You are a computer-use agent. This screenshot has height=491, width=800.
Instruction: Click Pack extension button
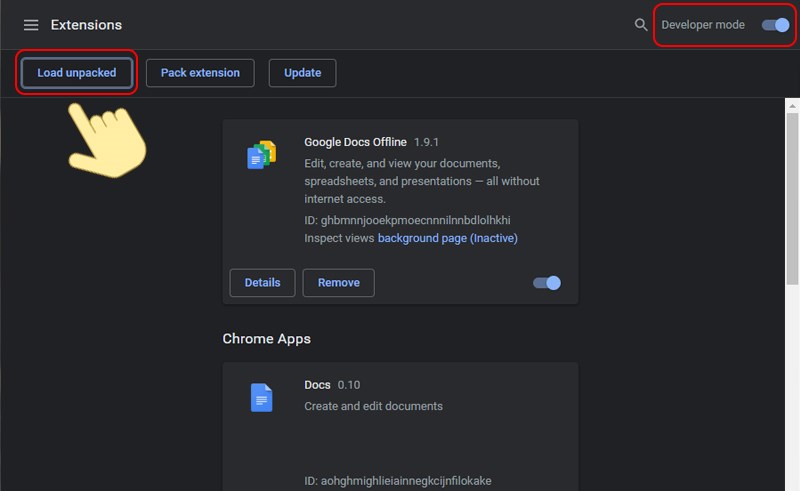pyautogui.click(x=200, y=73)
